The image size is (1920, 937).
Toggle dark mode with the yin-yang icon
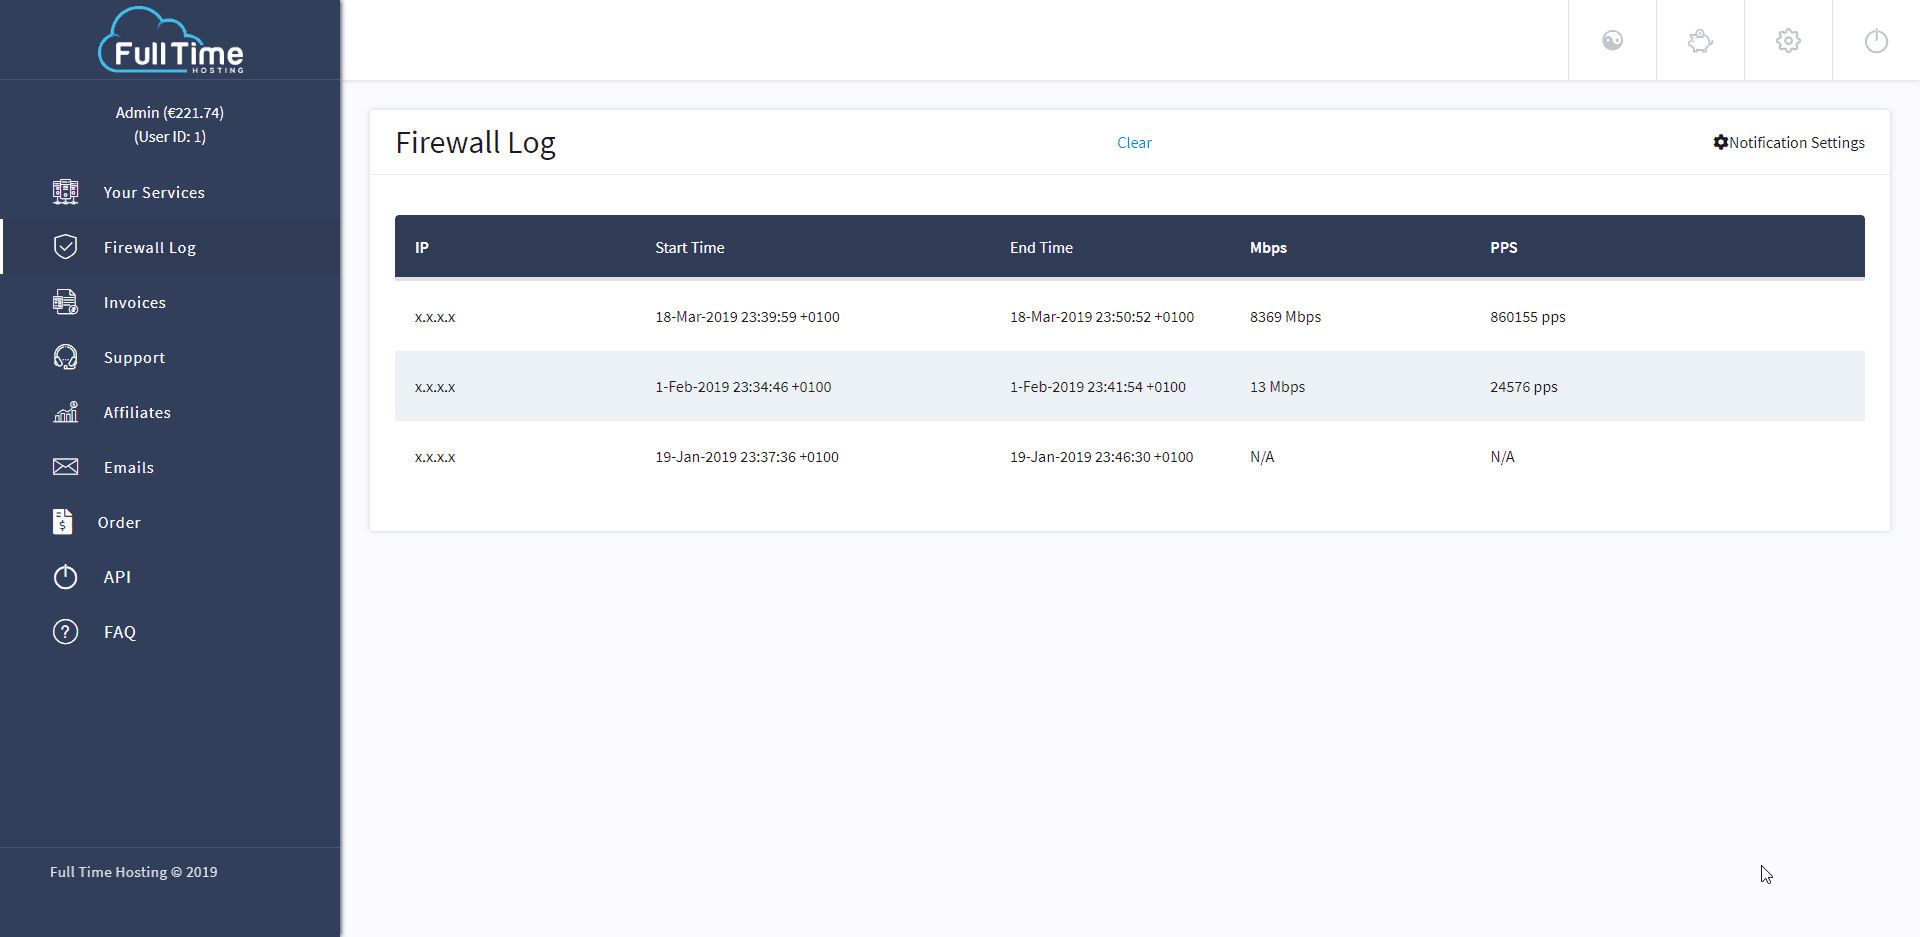point(1612,40)
